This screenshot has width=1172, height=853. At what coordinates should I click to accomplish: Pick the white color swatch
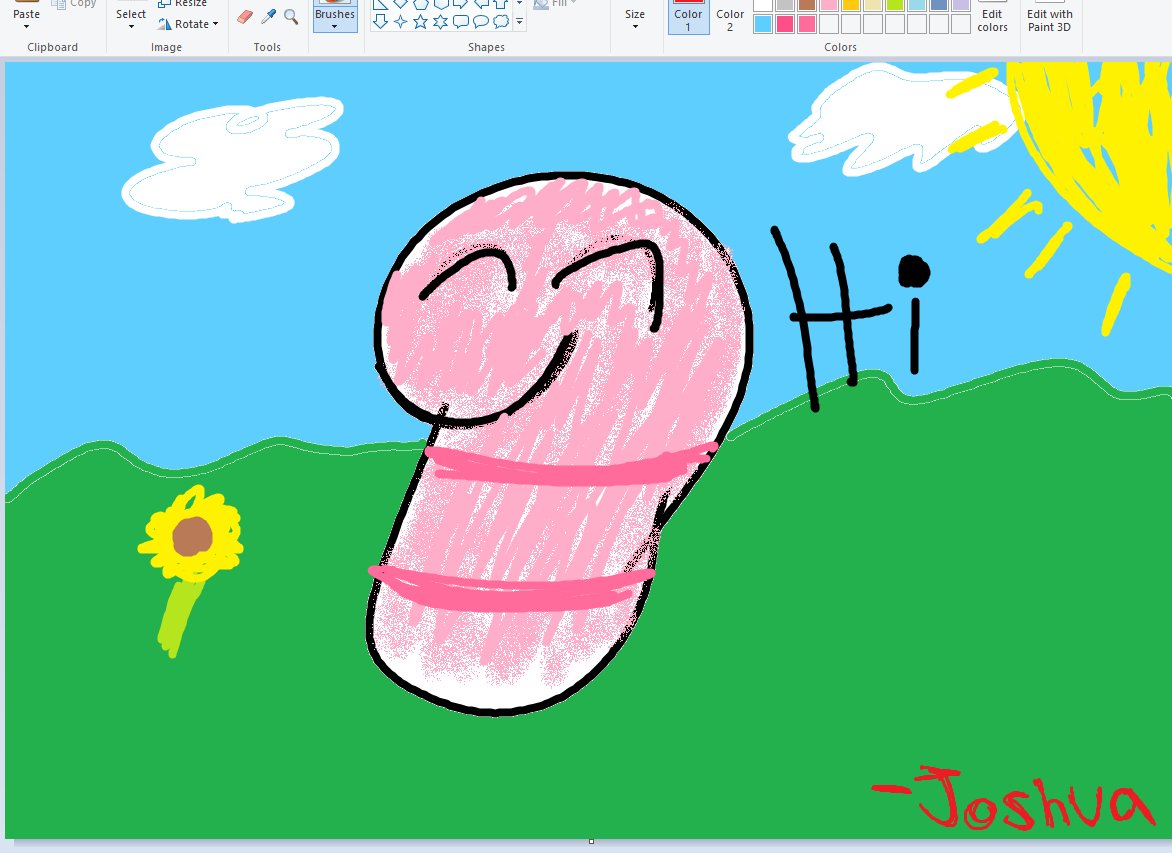(x=762, y=5)
